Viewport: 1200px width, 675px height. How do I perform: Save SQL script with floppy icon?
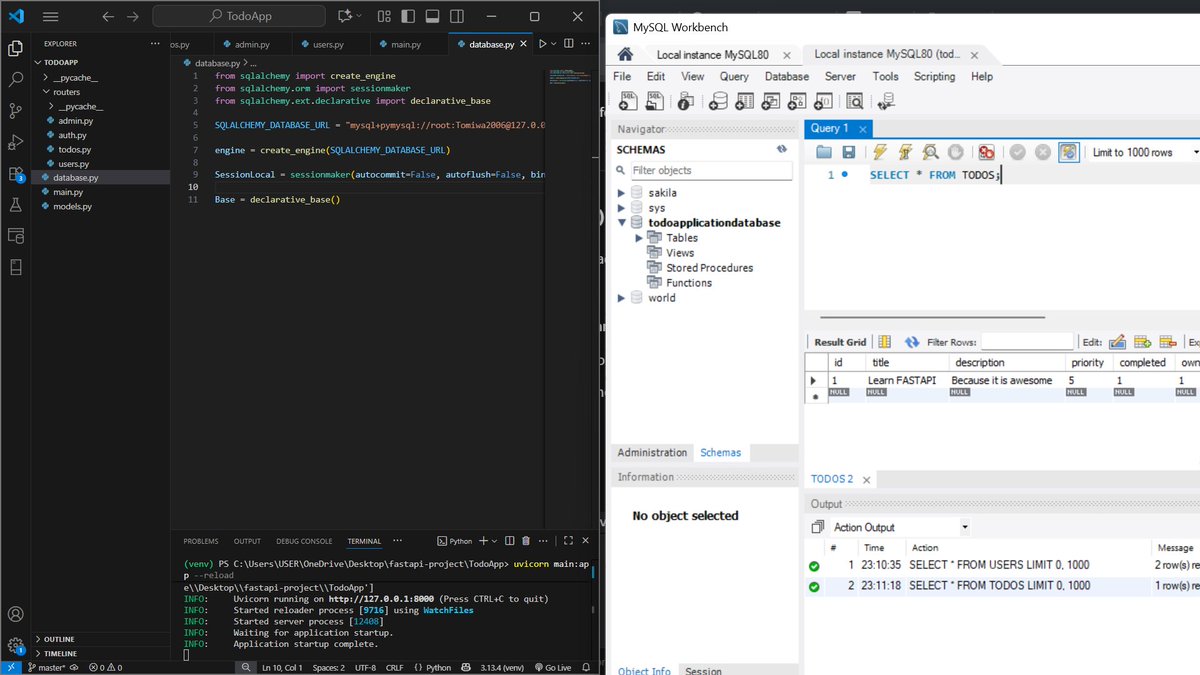pyautogui.click(x=848, y=152)
